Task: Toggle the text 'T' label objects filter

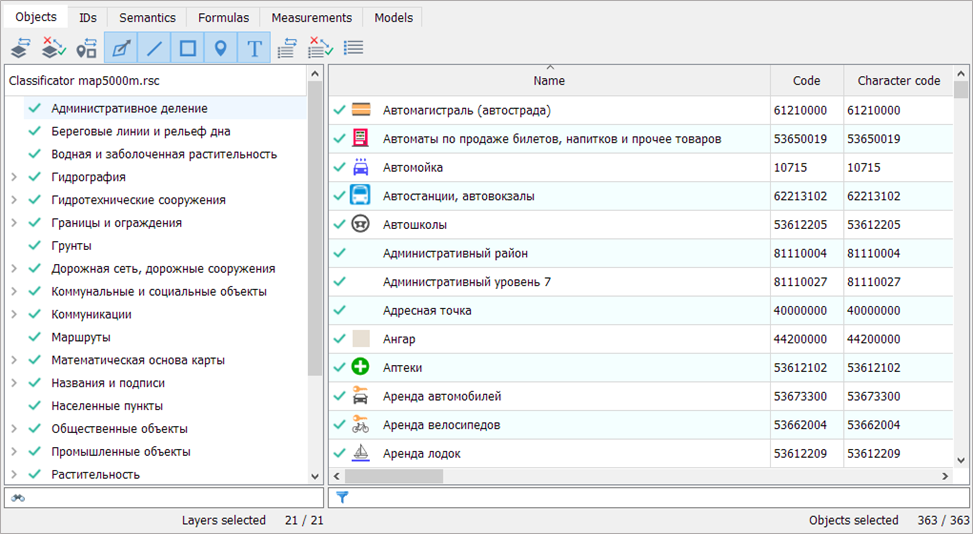Action: [255, 48]
